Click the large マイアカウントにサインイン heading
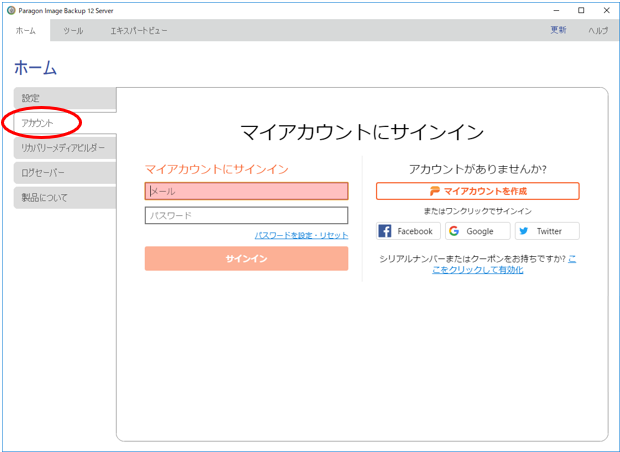The height and width of the screenshot is (452, 620). click(x=362, y=132)
